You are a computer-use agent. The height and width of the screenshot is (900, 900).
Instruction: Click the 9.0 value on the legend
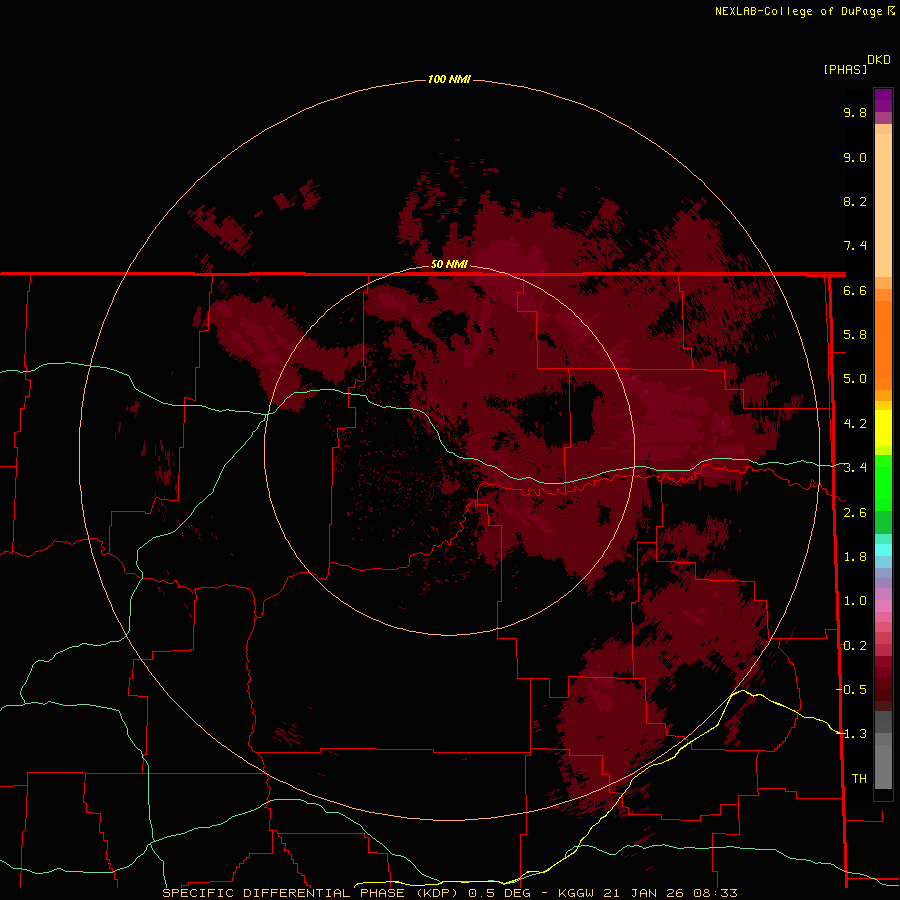[x=855, y=157]
